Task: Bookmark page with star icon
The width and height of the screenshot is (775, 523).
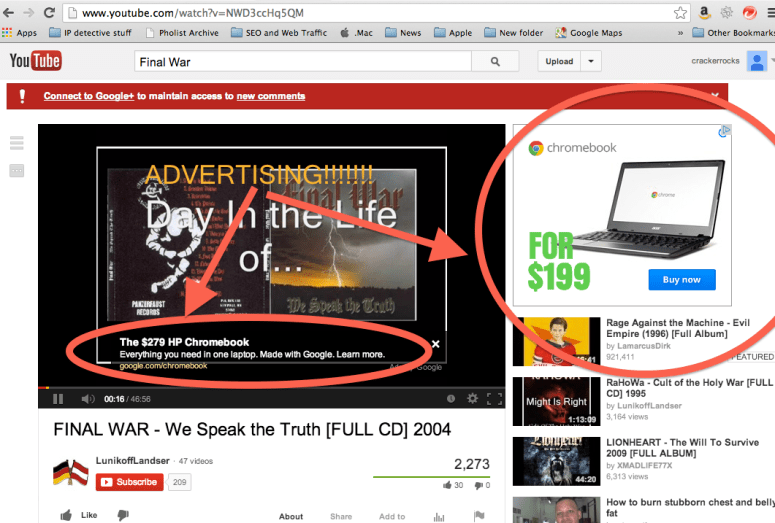Action: [x=680, y=13]
